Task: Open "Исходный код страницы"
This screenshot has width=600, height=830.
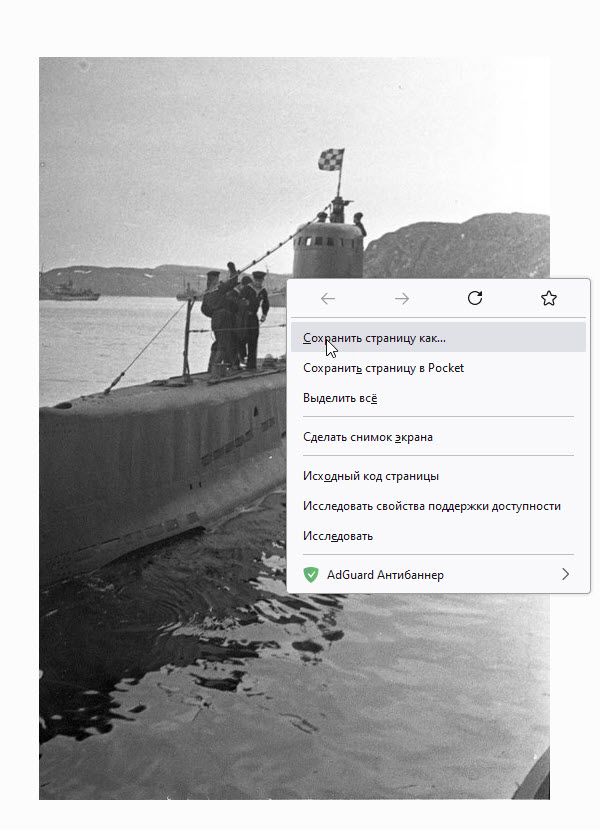Action: coord(438,476)
